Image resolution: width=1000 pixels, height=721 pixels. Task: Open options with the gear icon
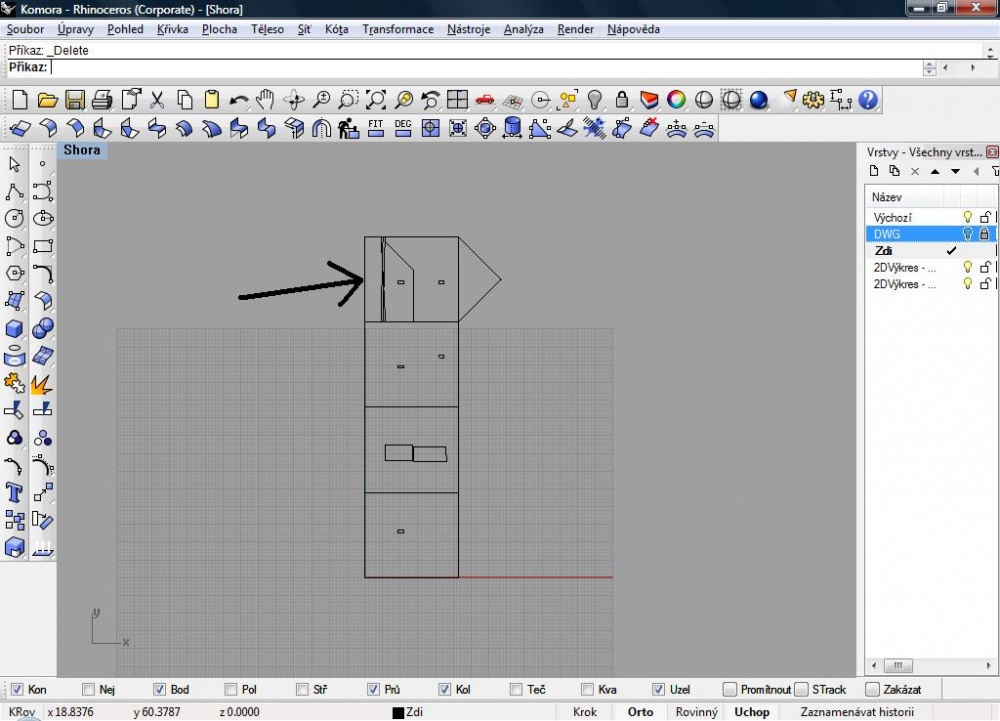point(813,99)
